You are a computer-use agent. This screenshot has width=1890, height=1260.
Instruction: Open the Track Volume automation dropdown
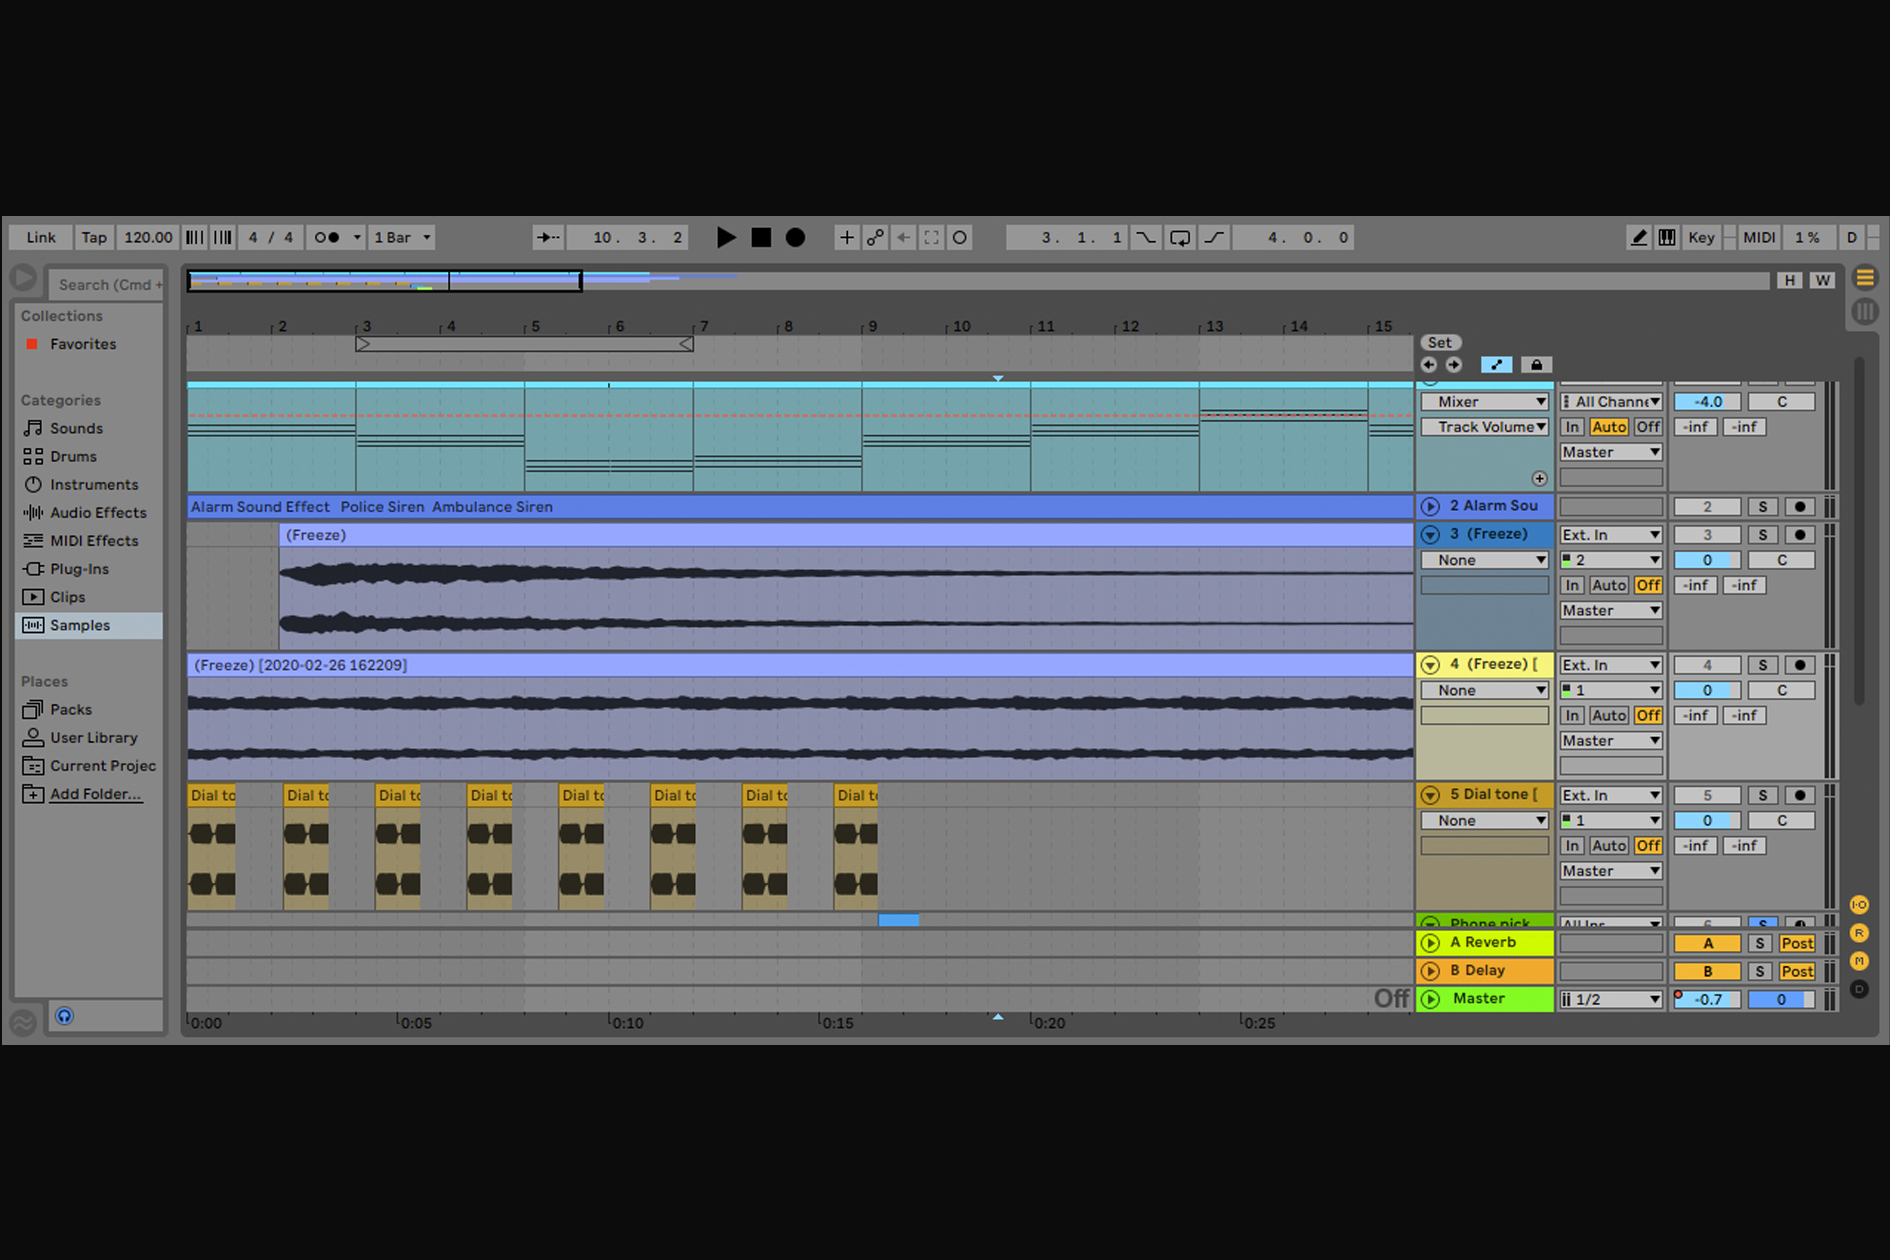[1485, 427]
